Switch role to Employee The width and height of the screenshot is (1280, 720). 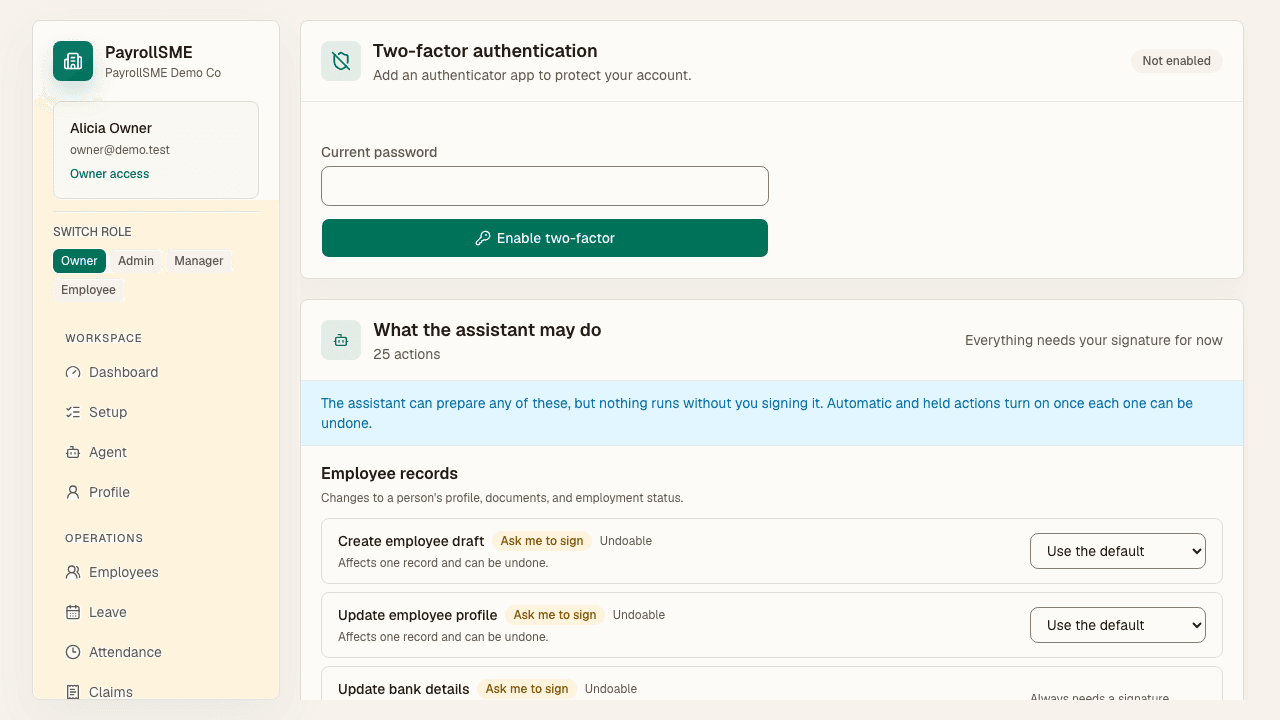(88, 290)
